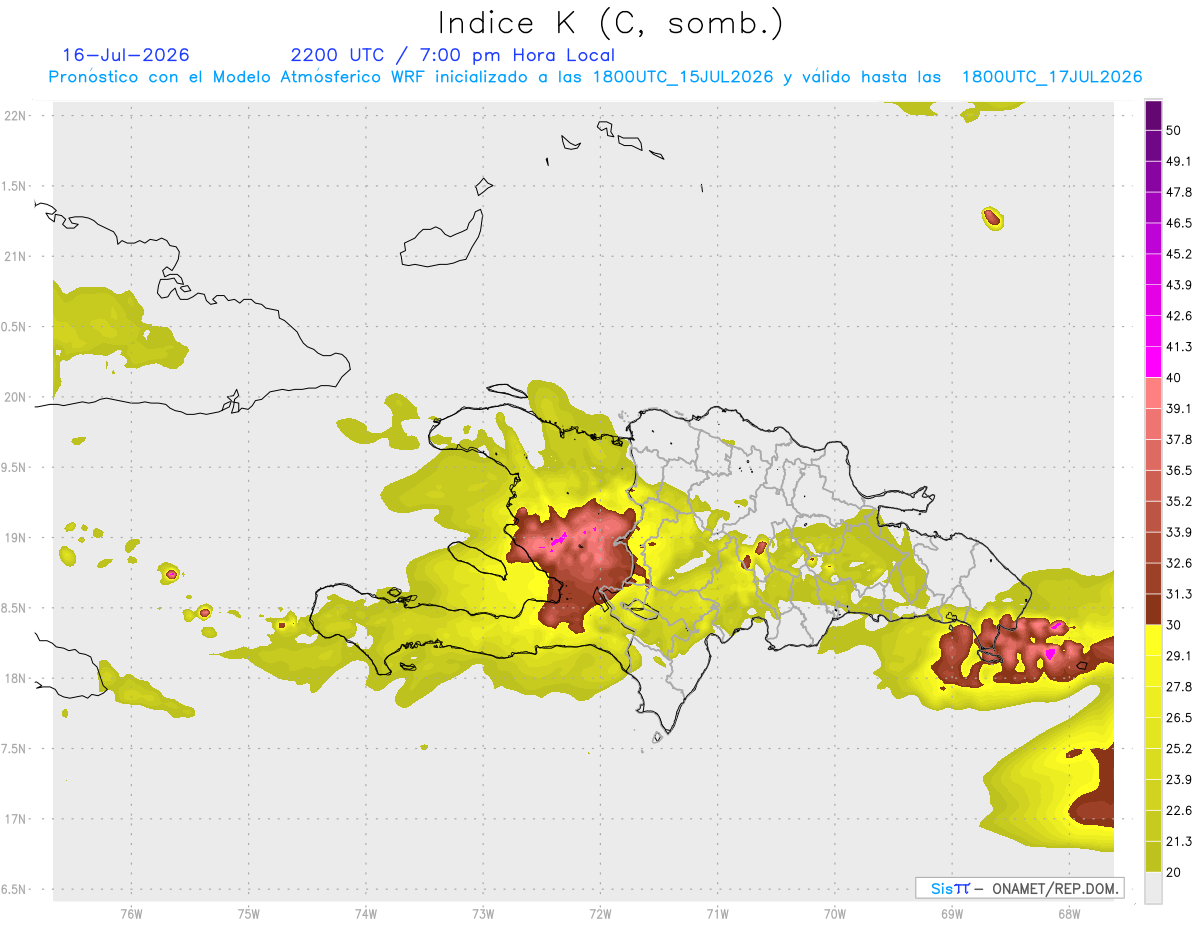The width and height of the screenshot is (1200, 927).
Task: Click the colorbar value "45.2"
Action: [1179, 254]
